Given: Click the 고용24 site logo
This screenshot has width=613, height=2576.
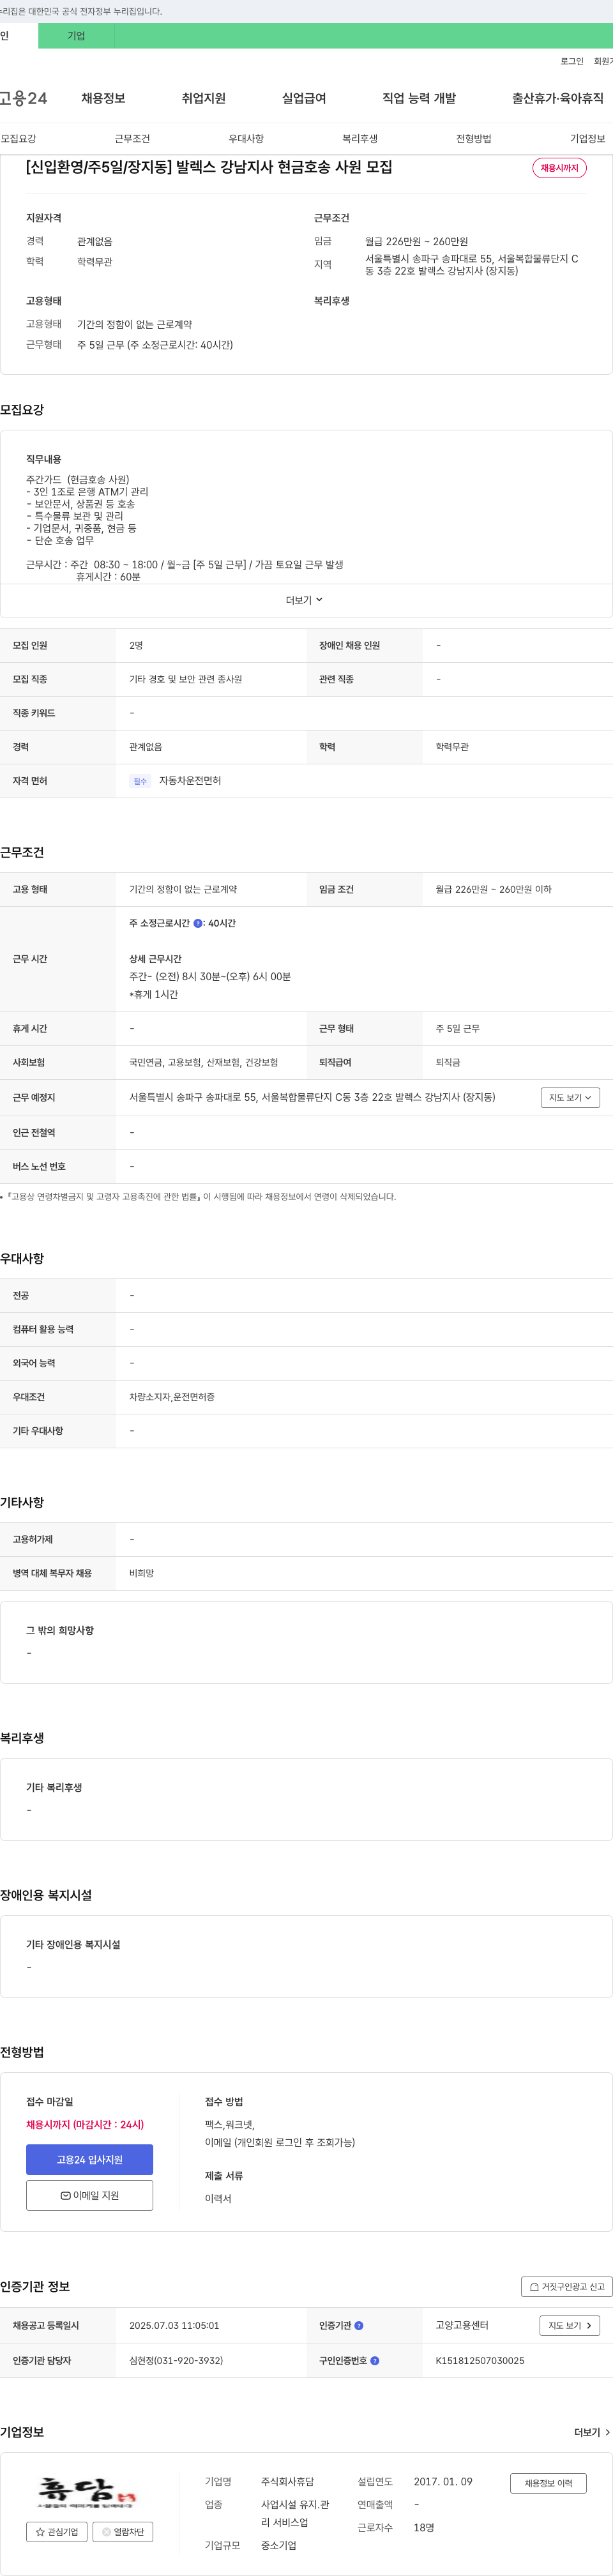Looking at the screenshot, I should click(24, 98).
